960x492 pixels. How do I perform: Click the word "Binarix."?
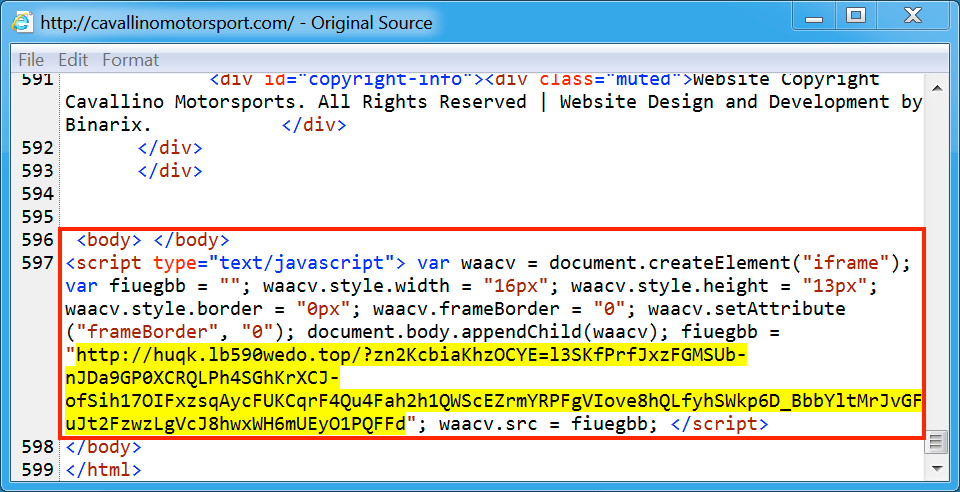point(108,125)
